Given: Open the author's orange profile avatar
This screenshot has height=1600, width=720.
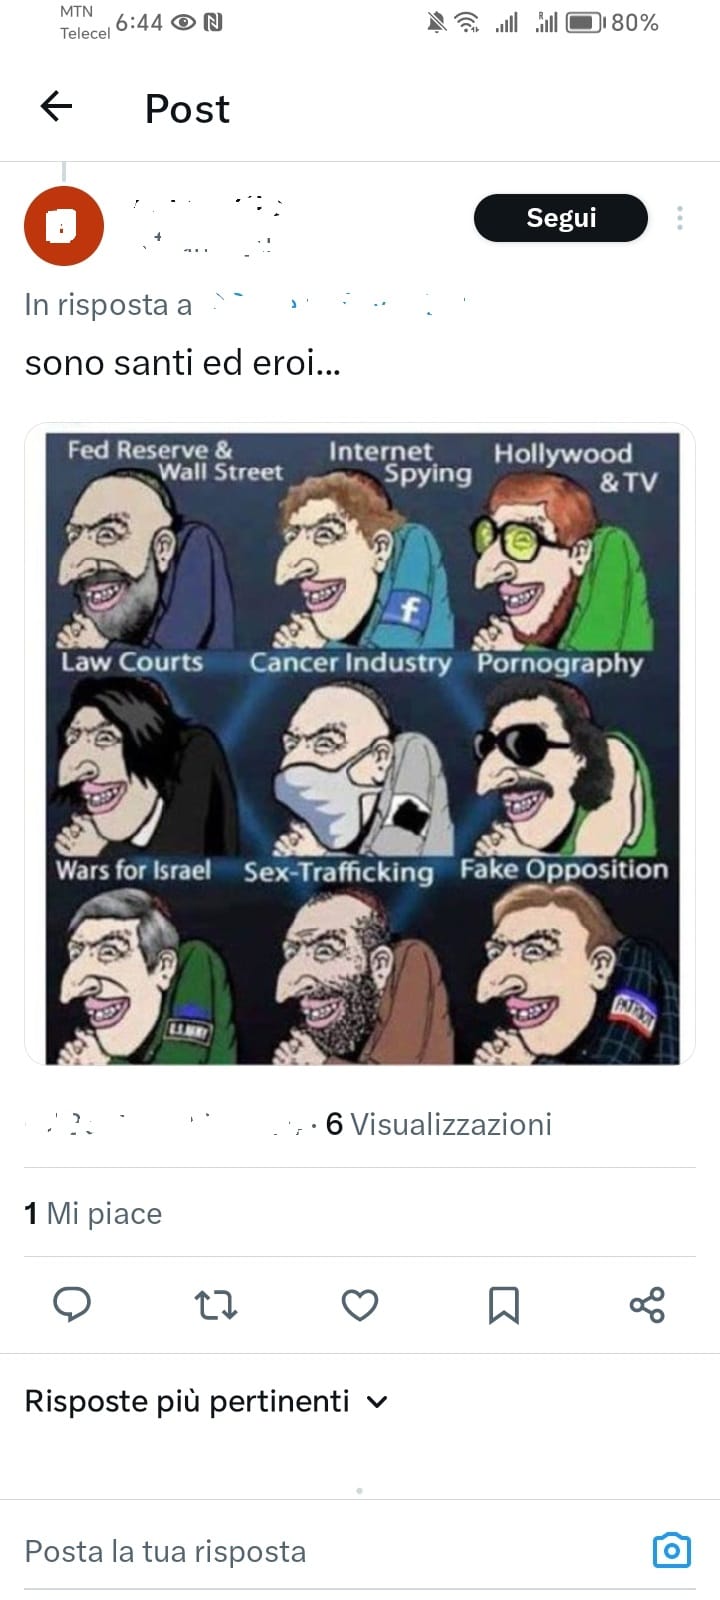Looking at the screenshot, I should pyautogui.click(x=64, y=226).
